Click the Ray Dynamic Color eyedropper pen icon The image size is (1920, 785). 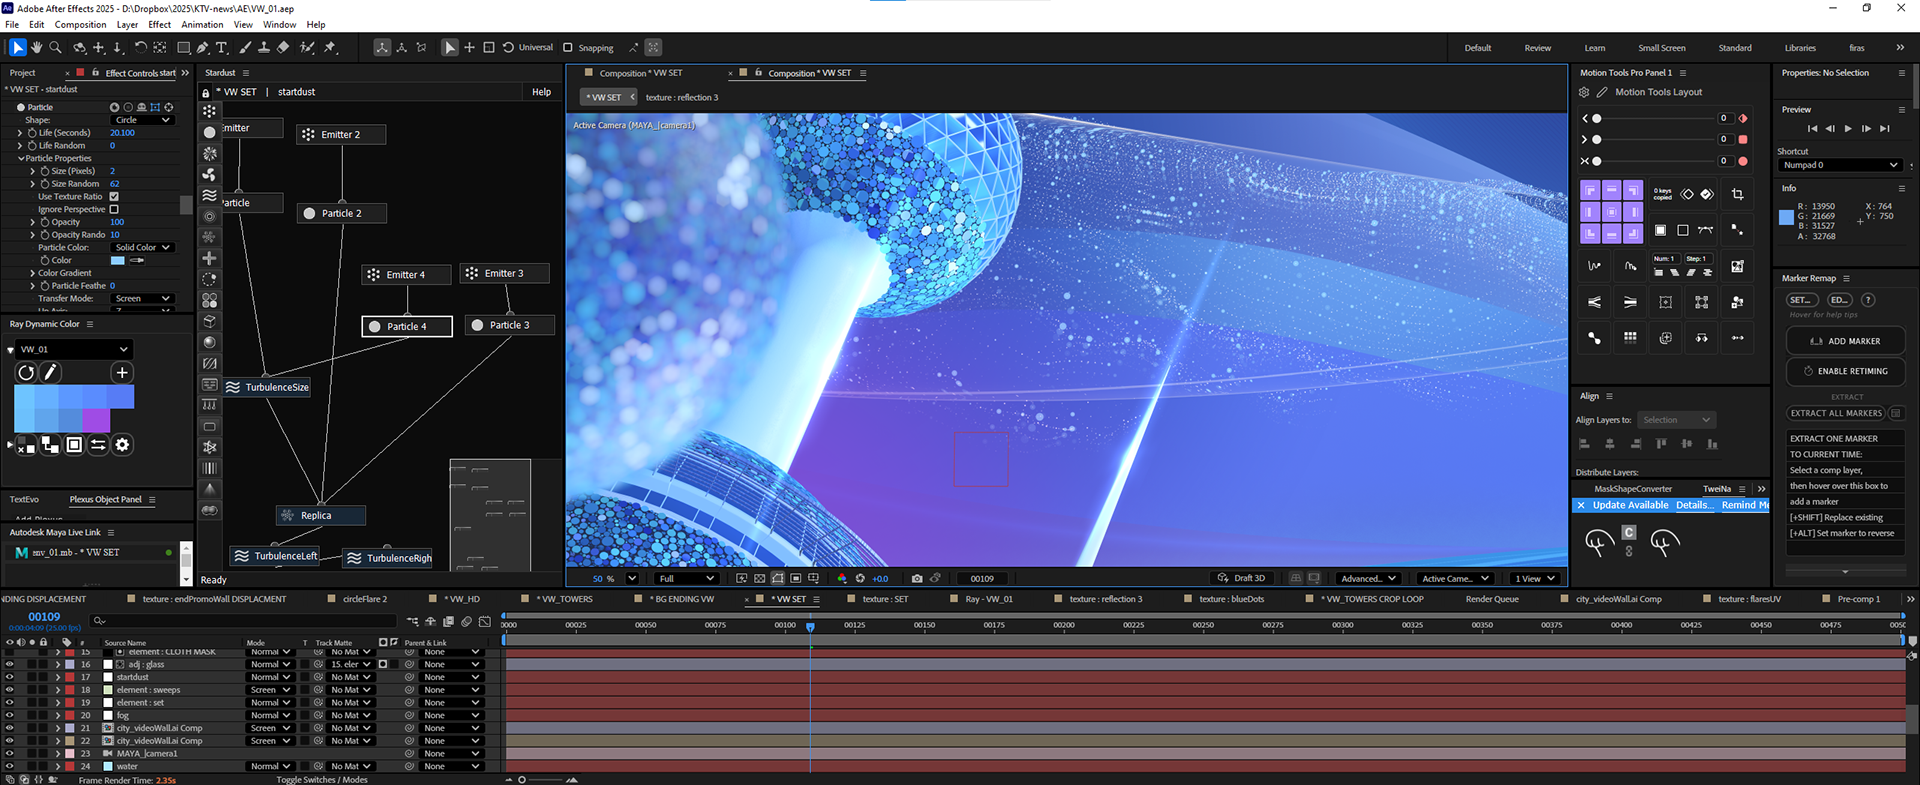coord(50,372)
